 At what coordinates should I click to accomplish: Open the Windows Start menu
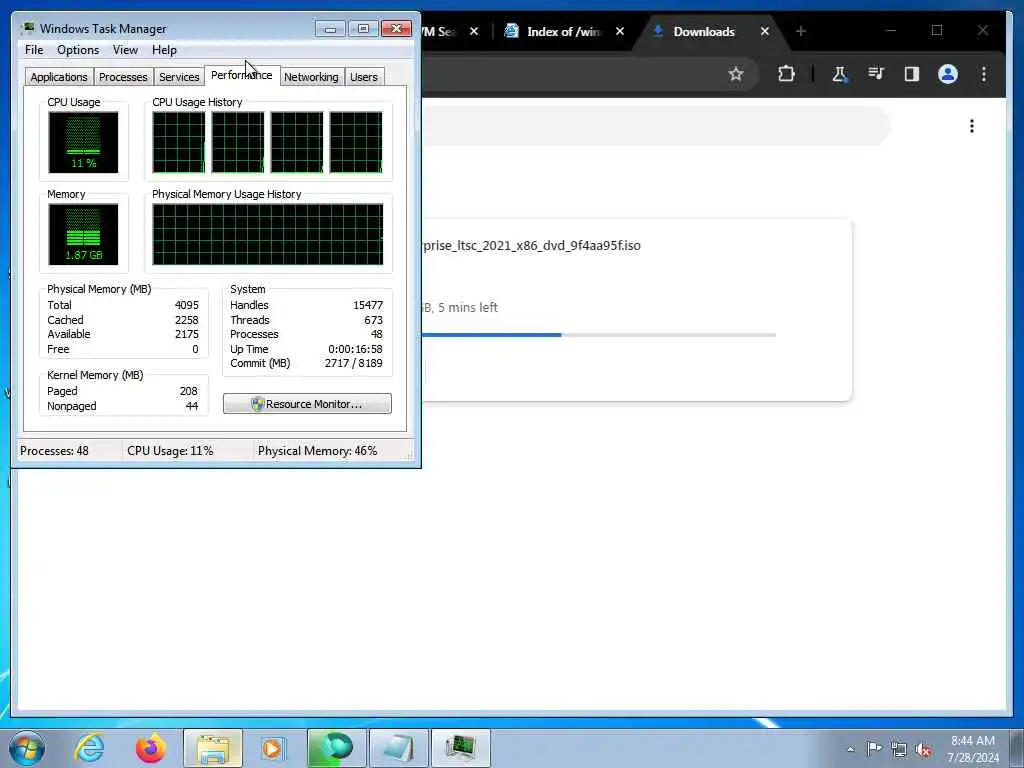click(x=27, y=748)
